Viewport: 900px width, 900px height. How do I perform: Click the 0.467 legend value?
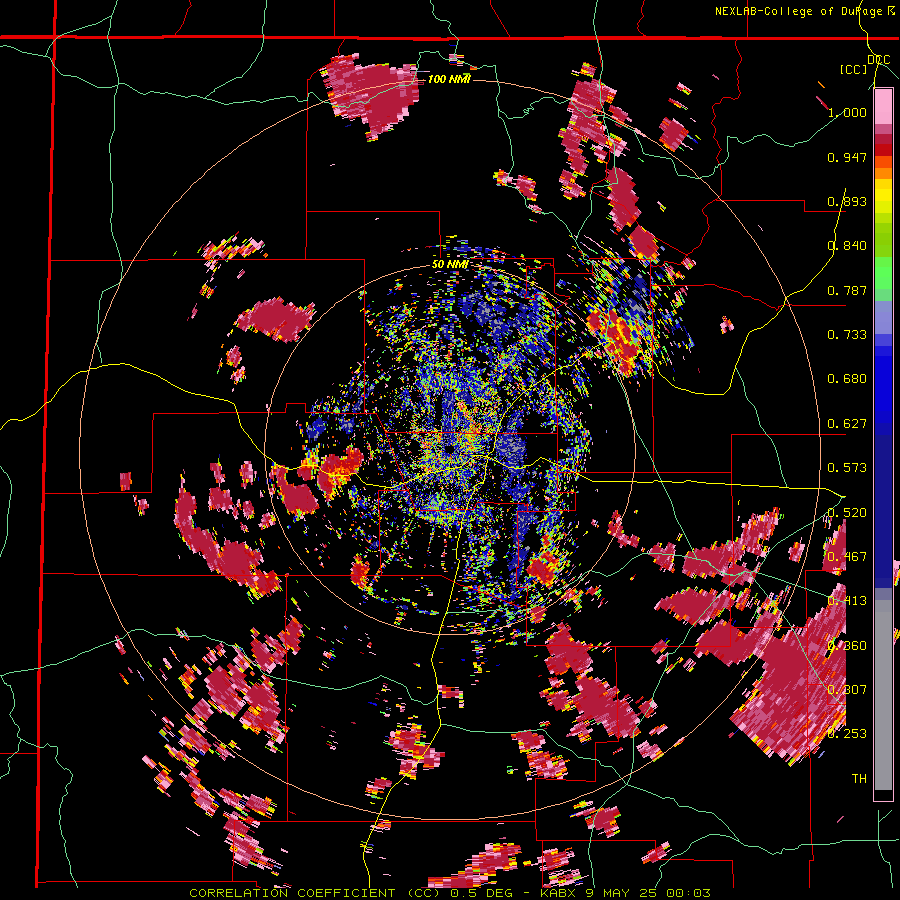click(x=847, y=557)
